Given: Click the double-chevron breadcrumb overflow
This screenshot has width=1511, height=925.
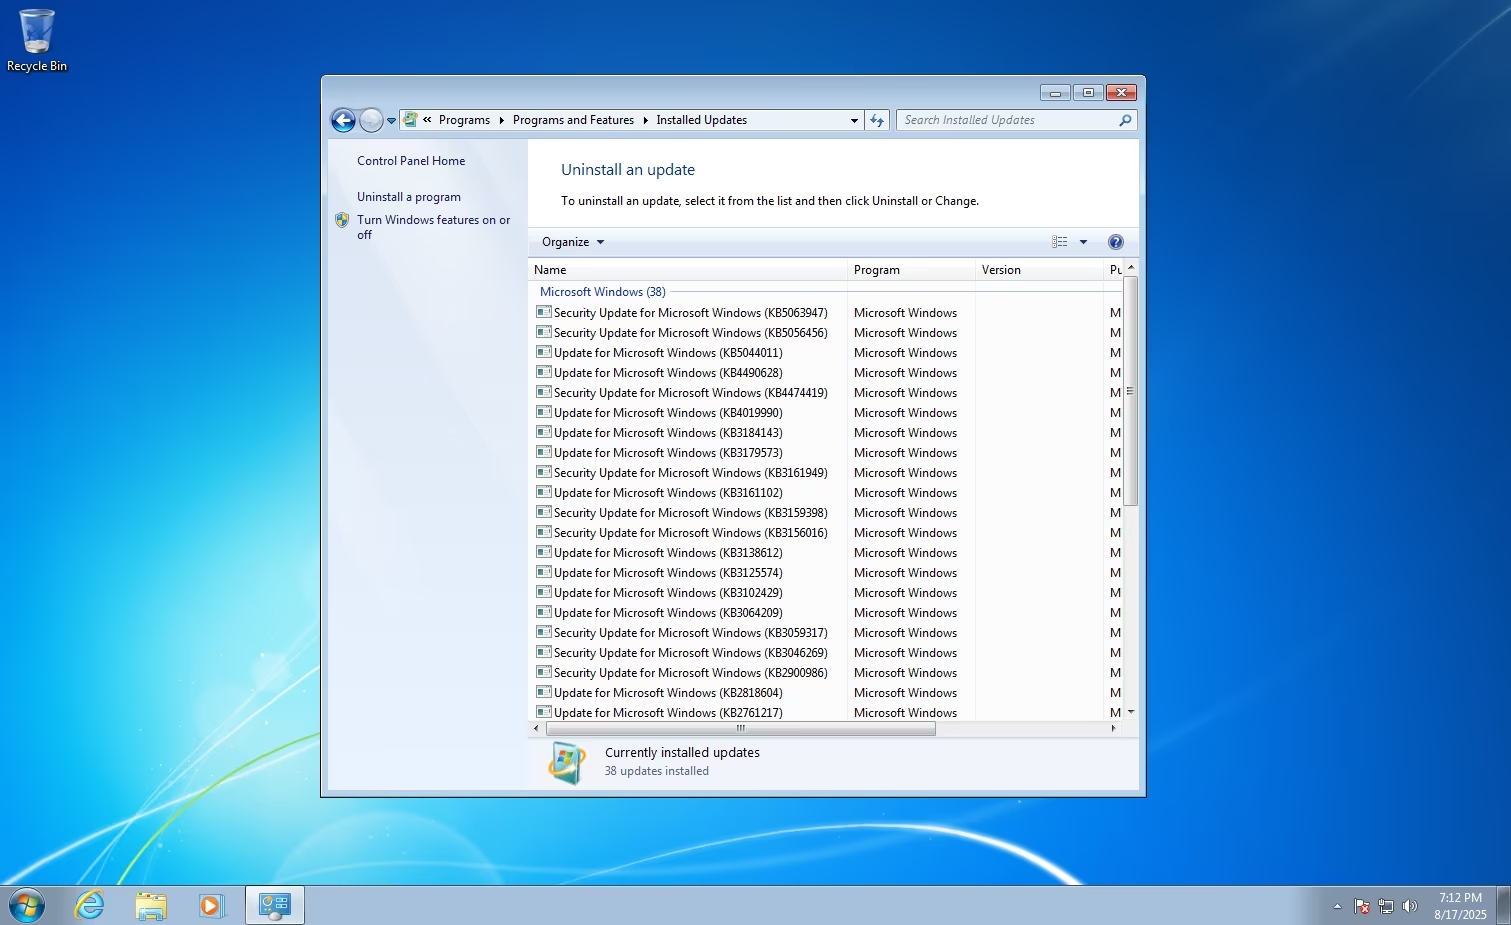Looking at the screenshot, I should click(427, 120).
